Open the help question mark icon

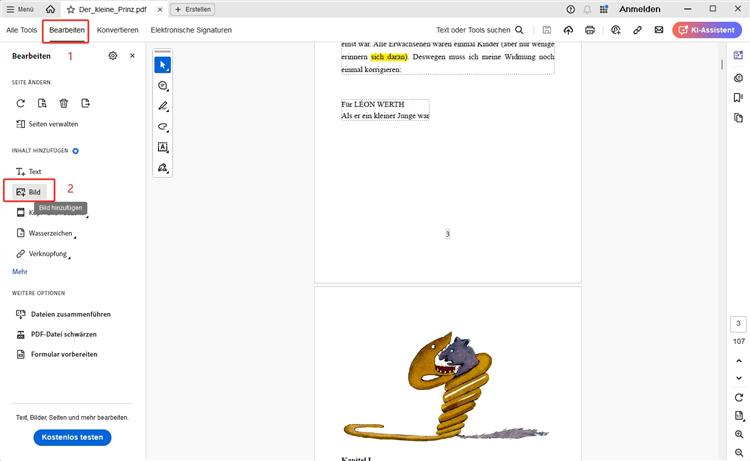(570, 9)
